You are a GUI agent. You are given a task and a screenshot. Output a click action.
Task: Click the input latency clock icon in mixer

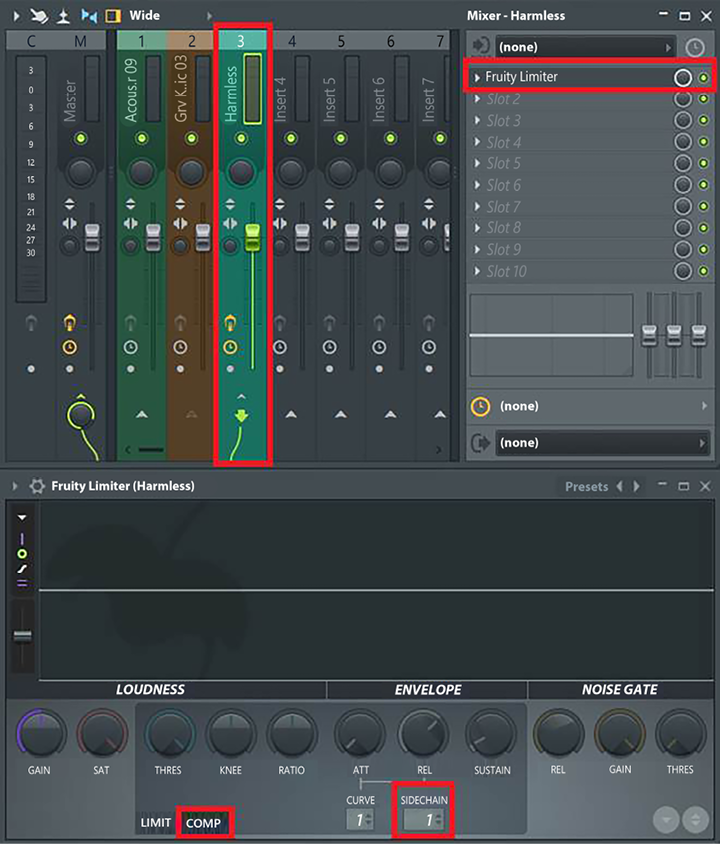[695, 48]
